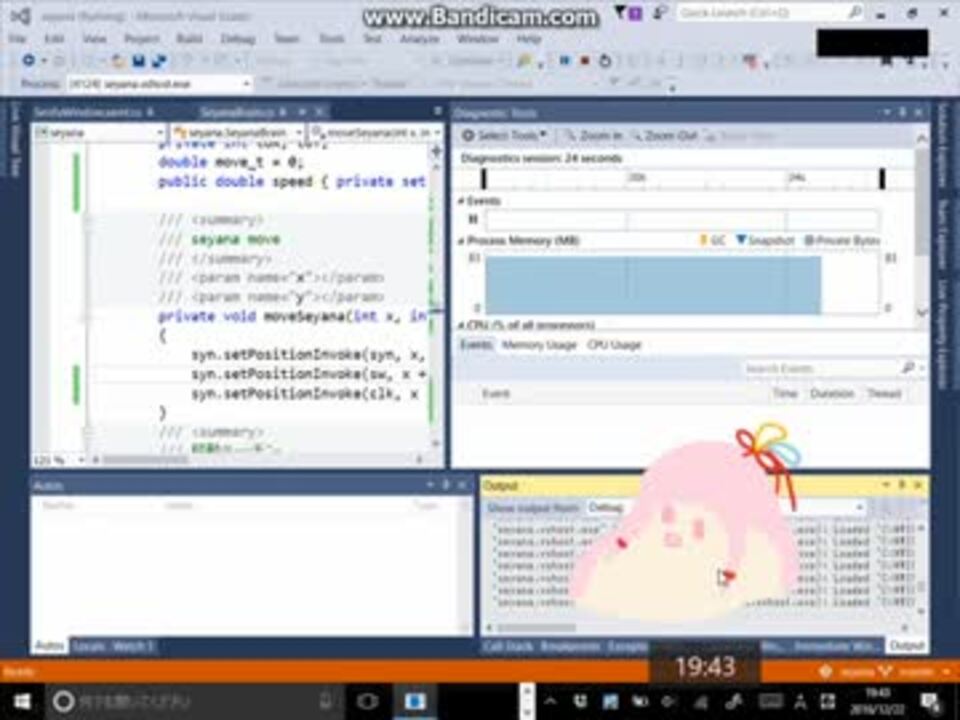The image size is (960, 720).
Task: Open the Debug menu
Action: tap(237, 38)
